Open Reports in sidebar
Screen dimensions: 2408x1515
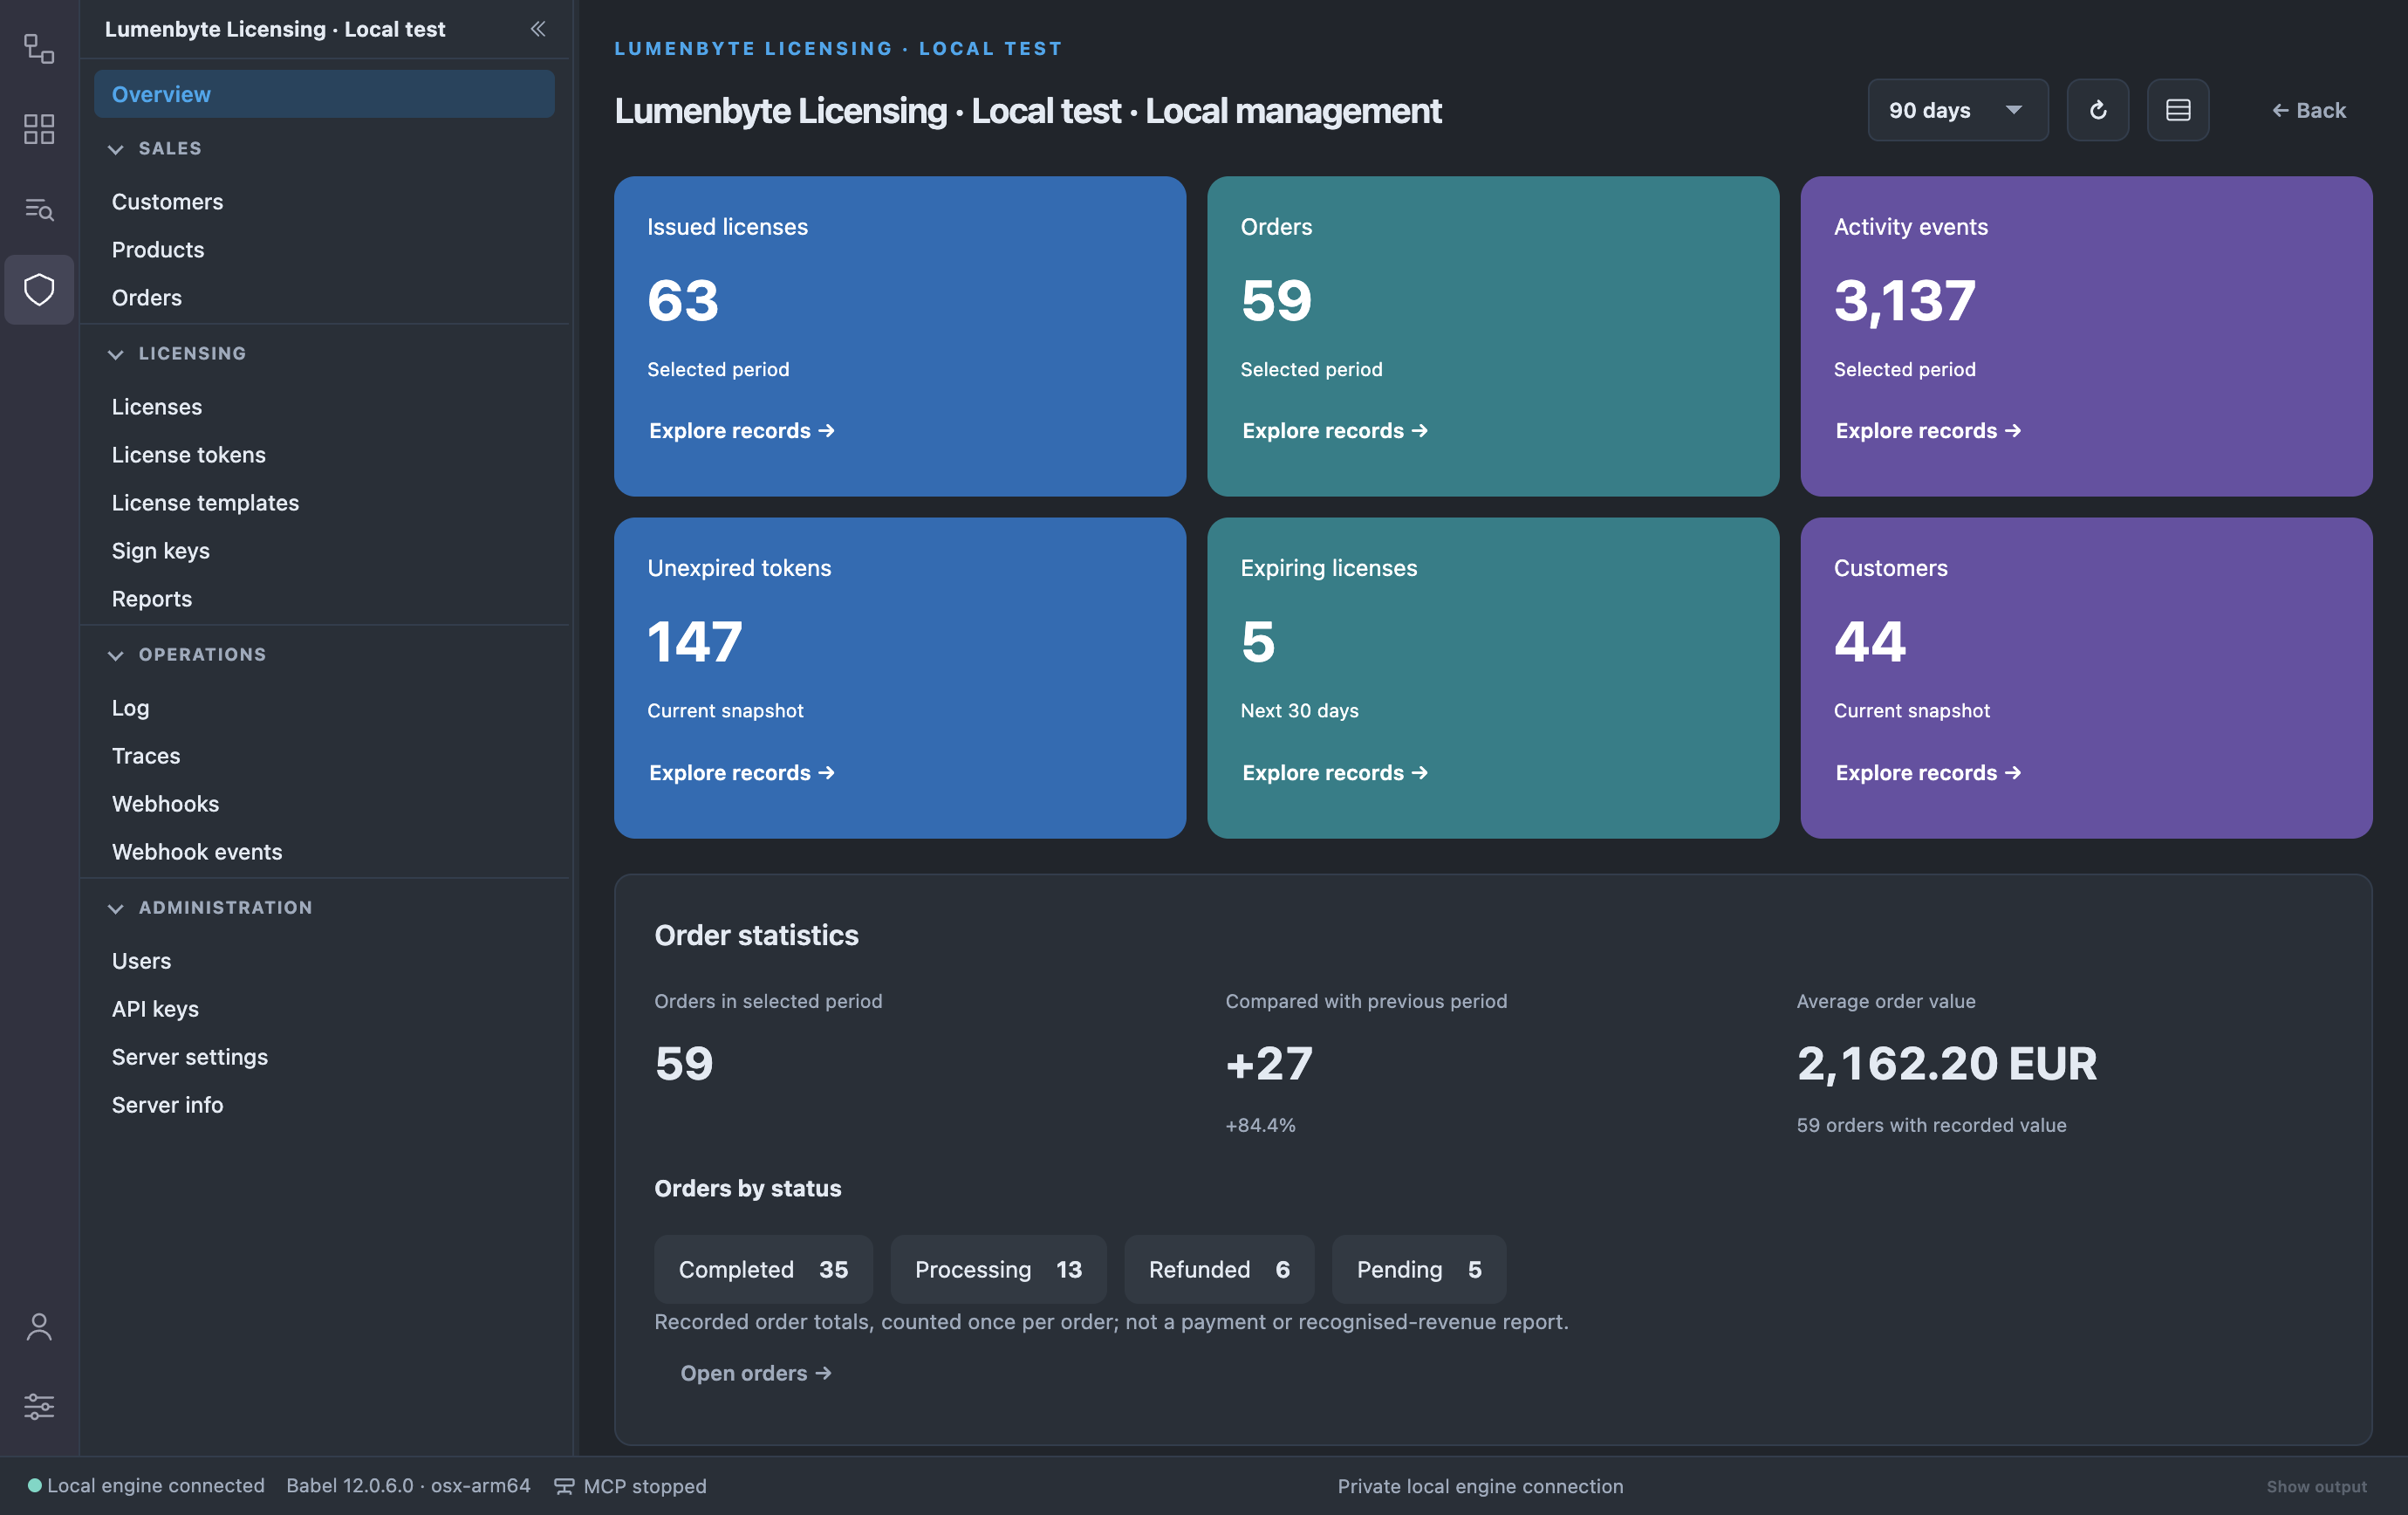coord(151,599)
